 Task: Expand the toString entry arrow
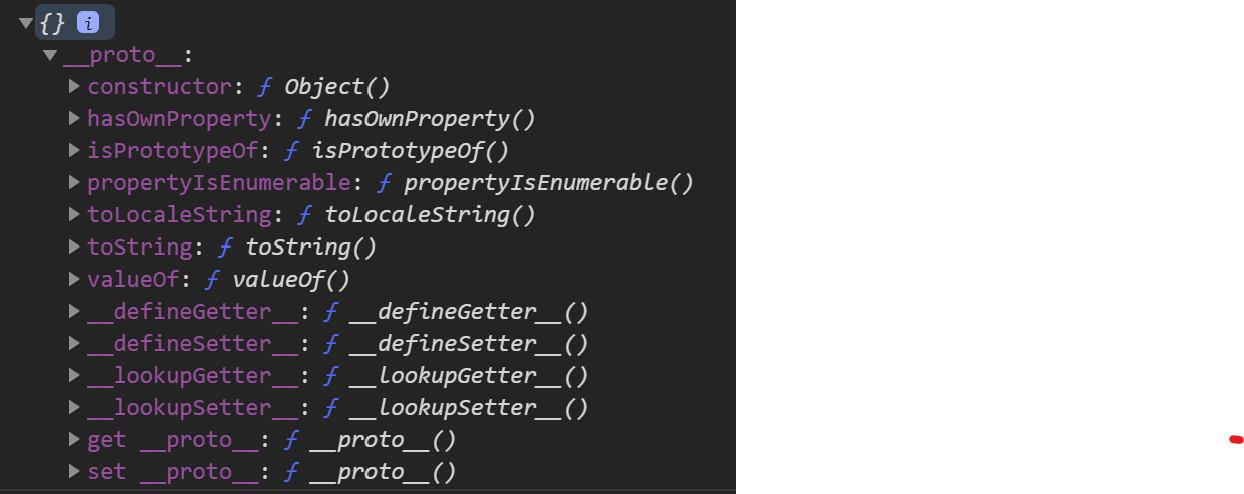(74, 246)
